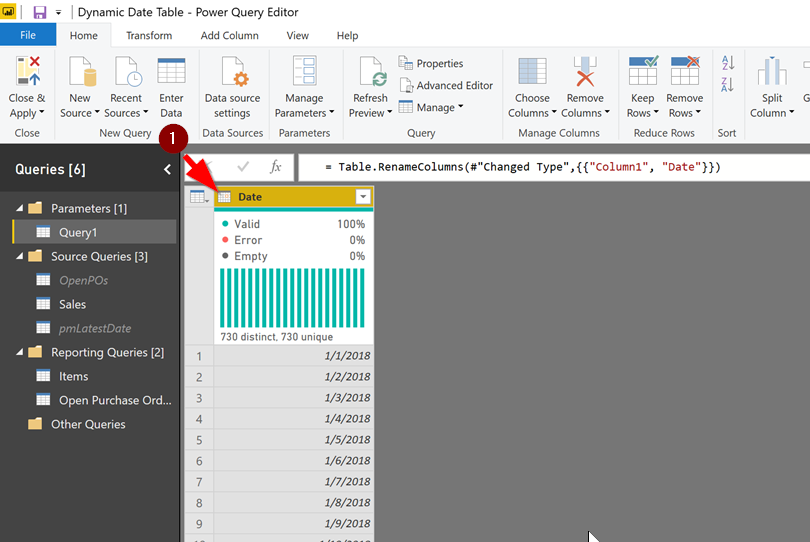Collapse the Parameters folder

click(x=20, y=208)
